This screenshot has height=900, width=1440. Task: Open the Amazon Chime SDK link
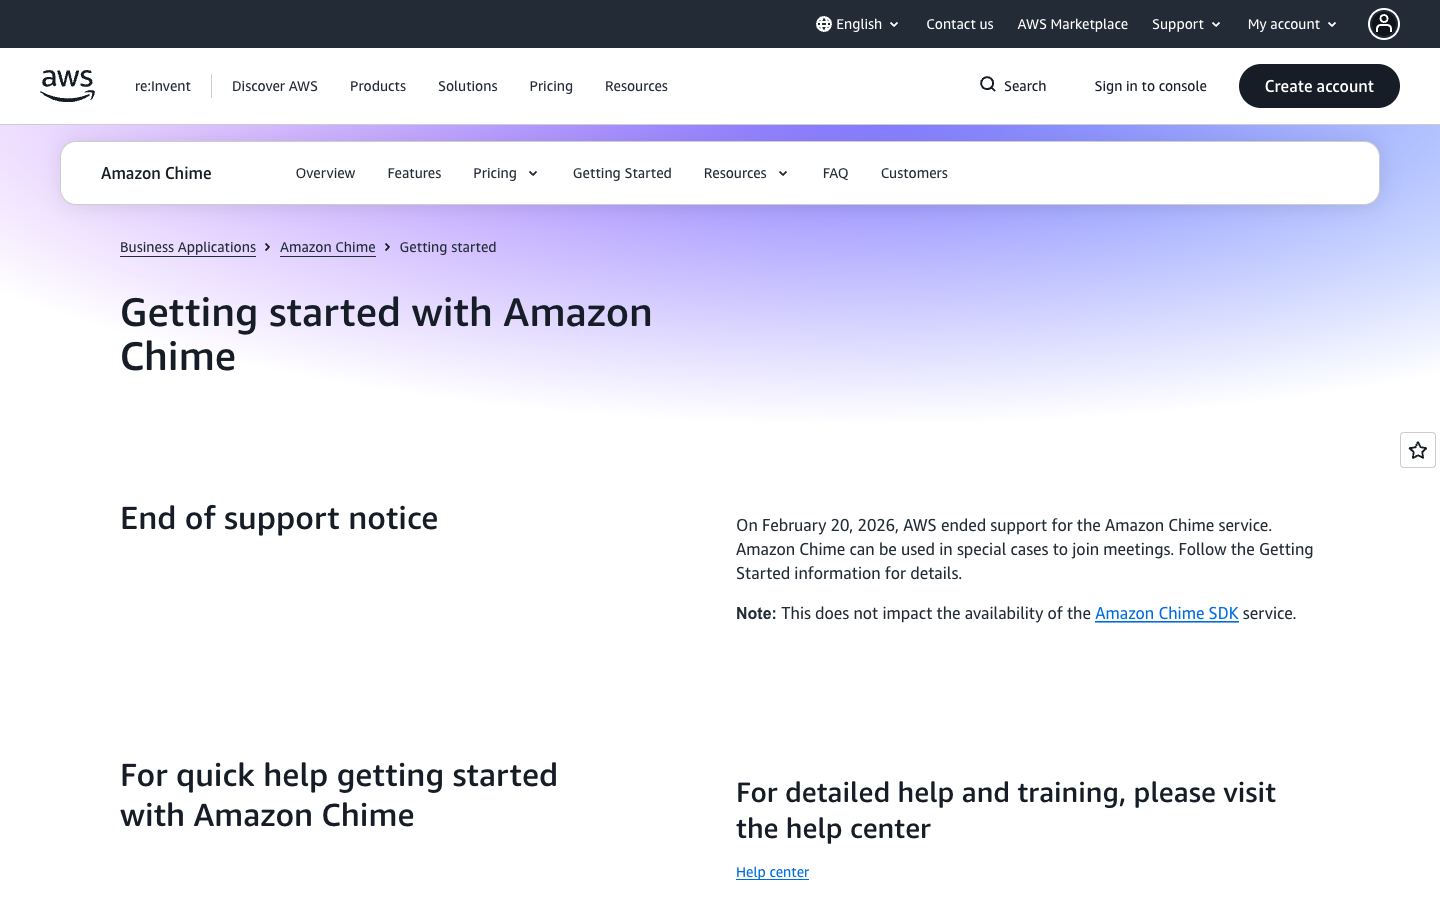(x=1167, y=613)
